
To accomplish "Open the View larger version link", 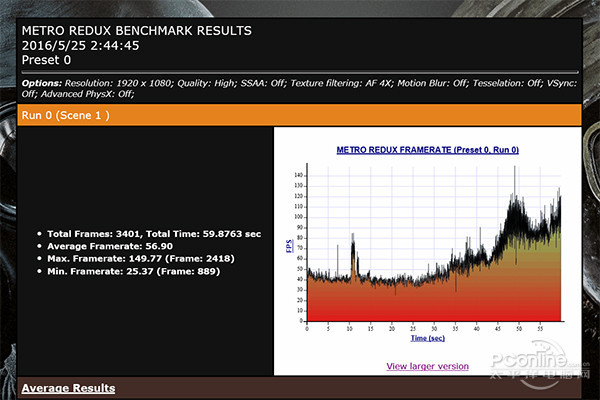I will click(427, 366).
